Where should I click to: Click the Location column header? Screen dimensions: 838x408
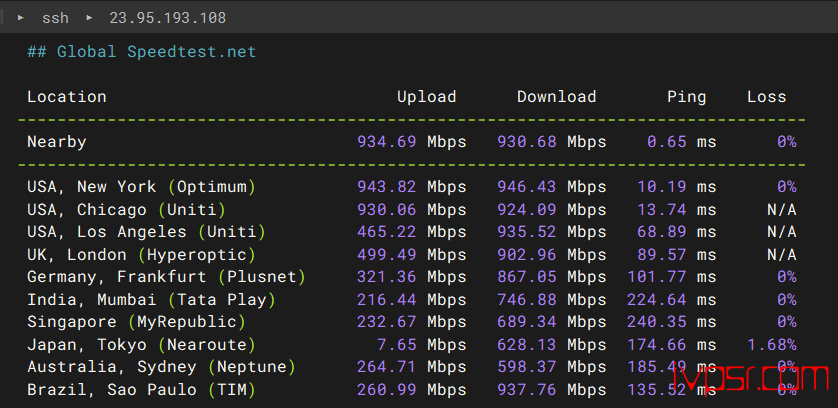(x=66, y=97)
